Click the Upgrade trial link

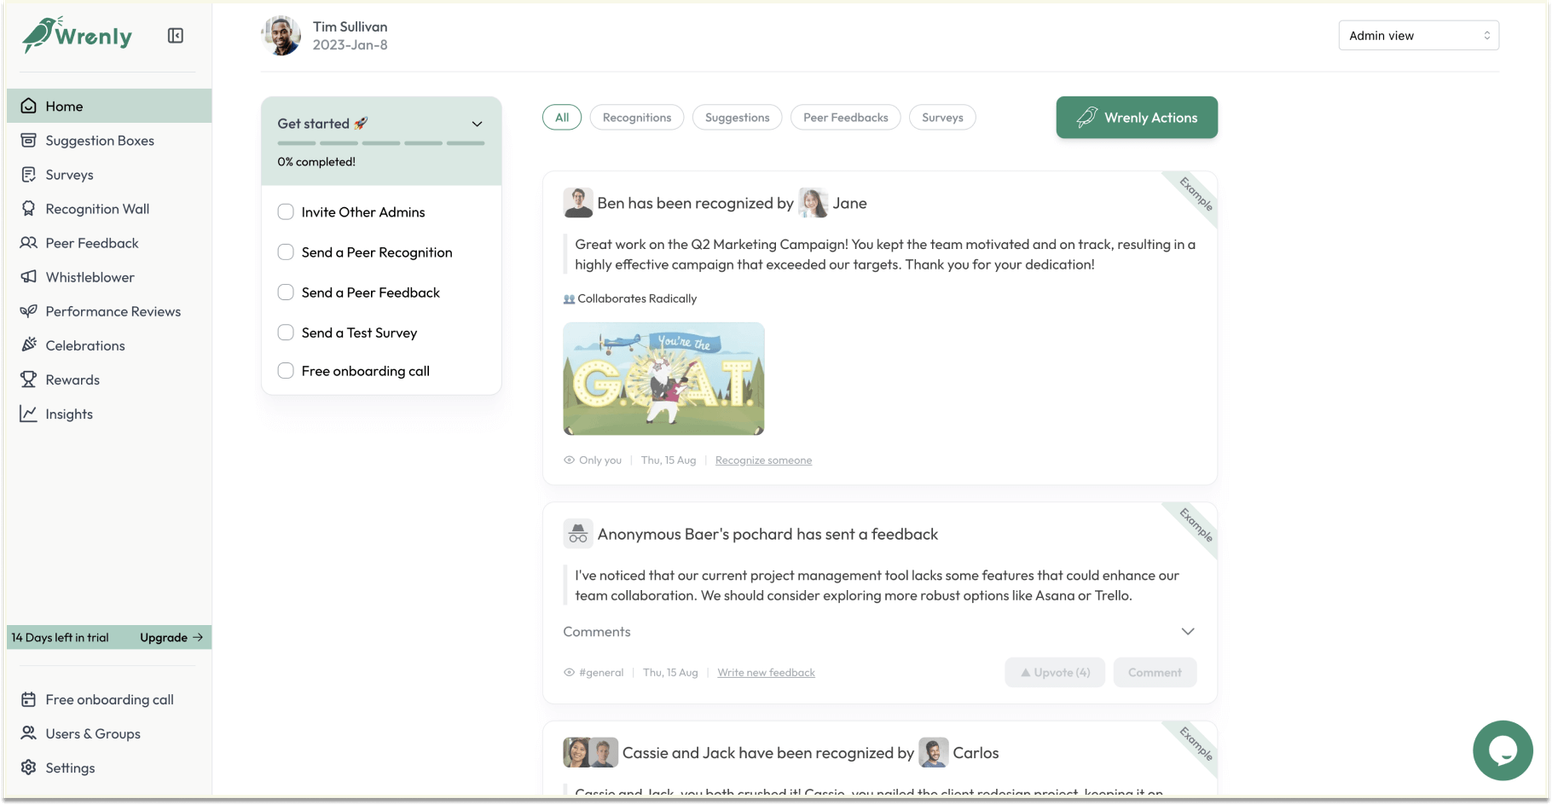coord(171,637)
